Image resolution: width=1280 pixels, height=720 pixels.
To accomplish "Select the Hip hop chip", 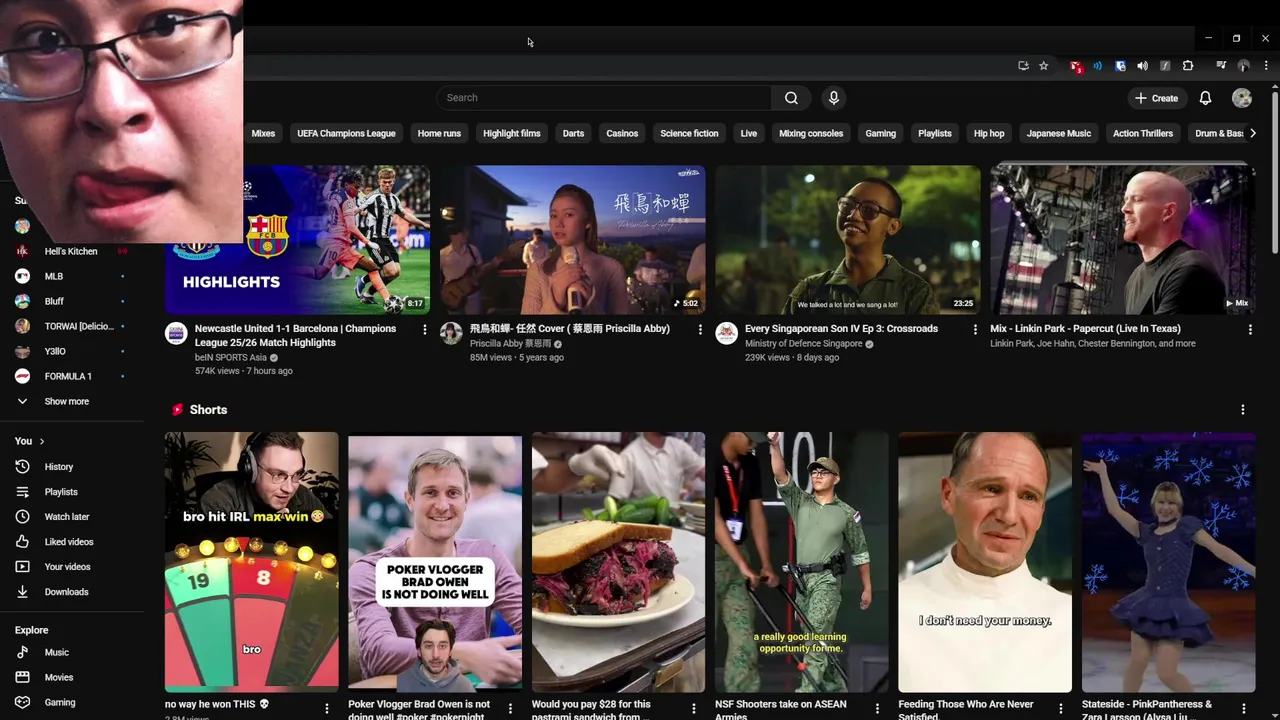I will coord(989,133).
